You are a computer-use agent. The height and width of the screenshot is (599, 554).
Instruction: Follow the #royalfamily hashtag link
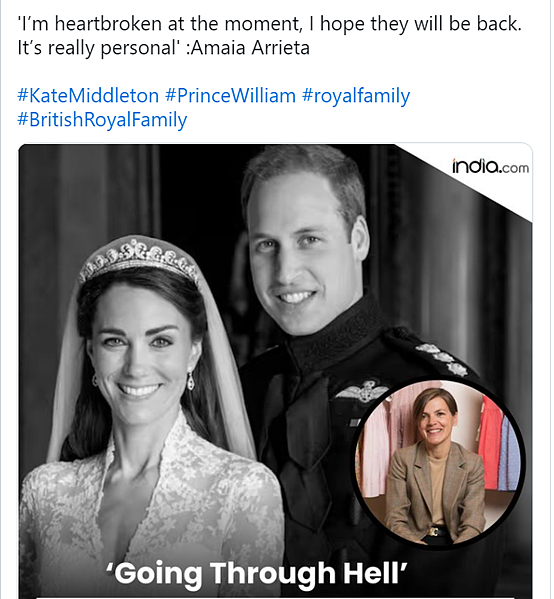pos(356,96)
